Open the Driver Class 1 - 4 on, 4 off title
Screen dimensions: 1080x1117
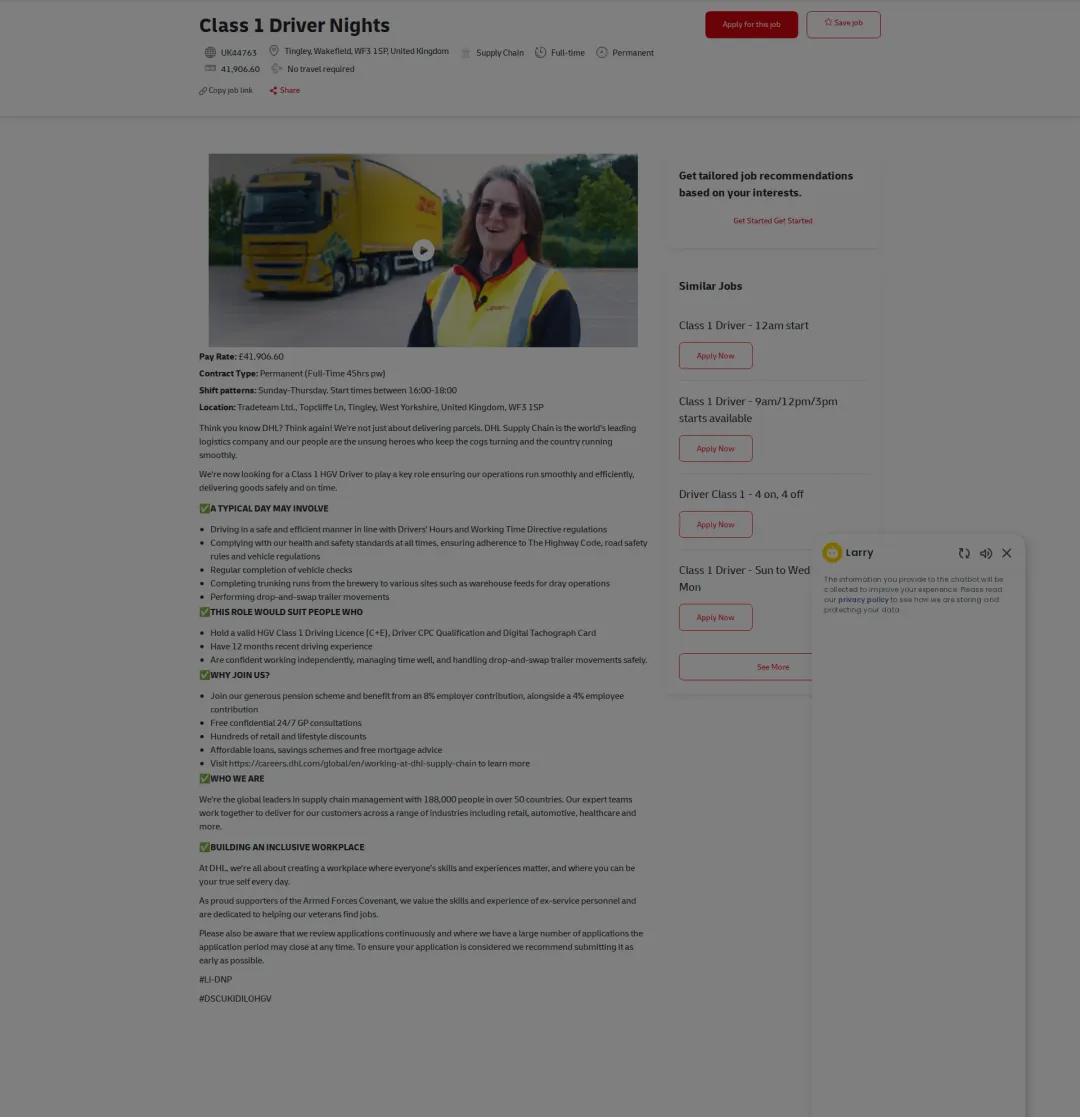(x=741, y=494)
